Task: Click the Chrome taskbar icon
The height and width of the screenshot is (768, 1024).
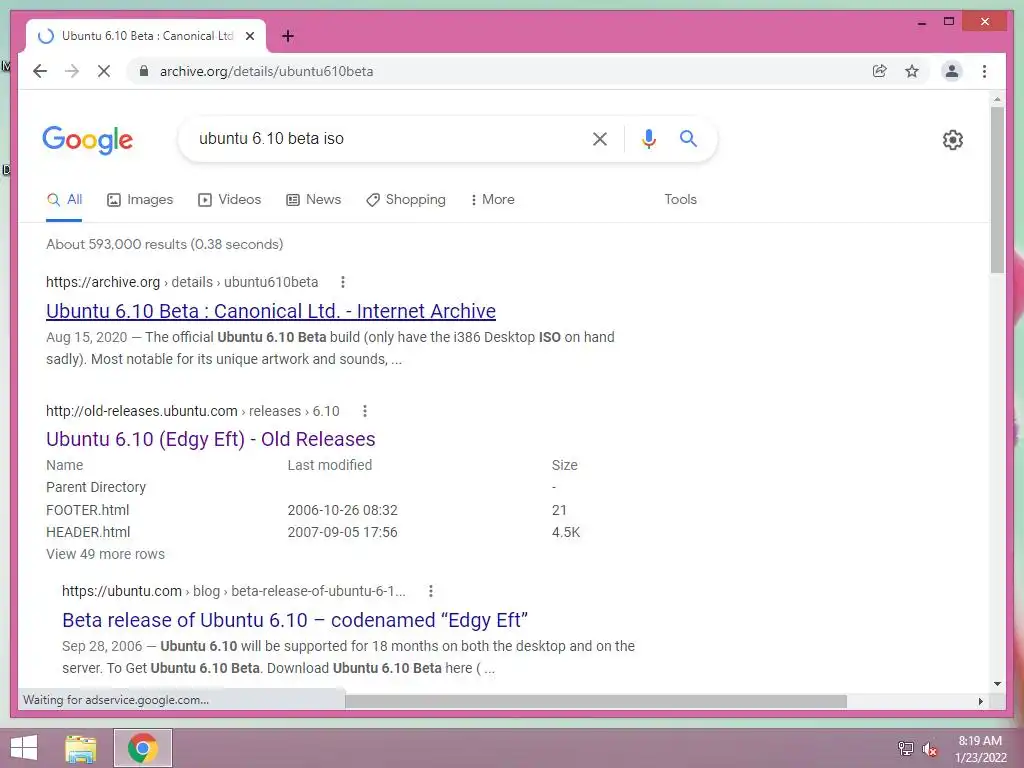Action: [x=143, y=748]
